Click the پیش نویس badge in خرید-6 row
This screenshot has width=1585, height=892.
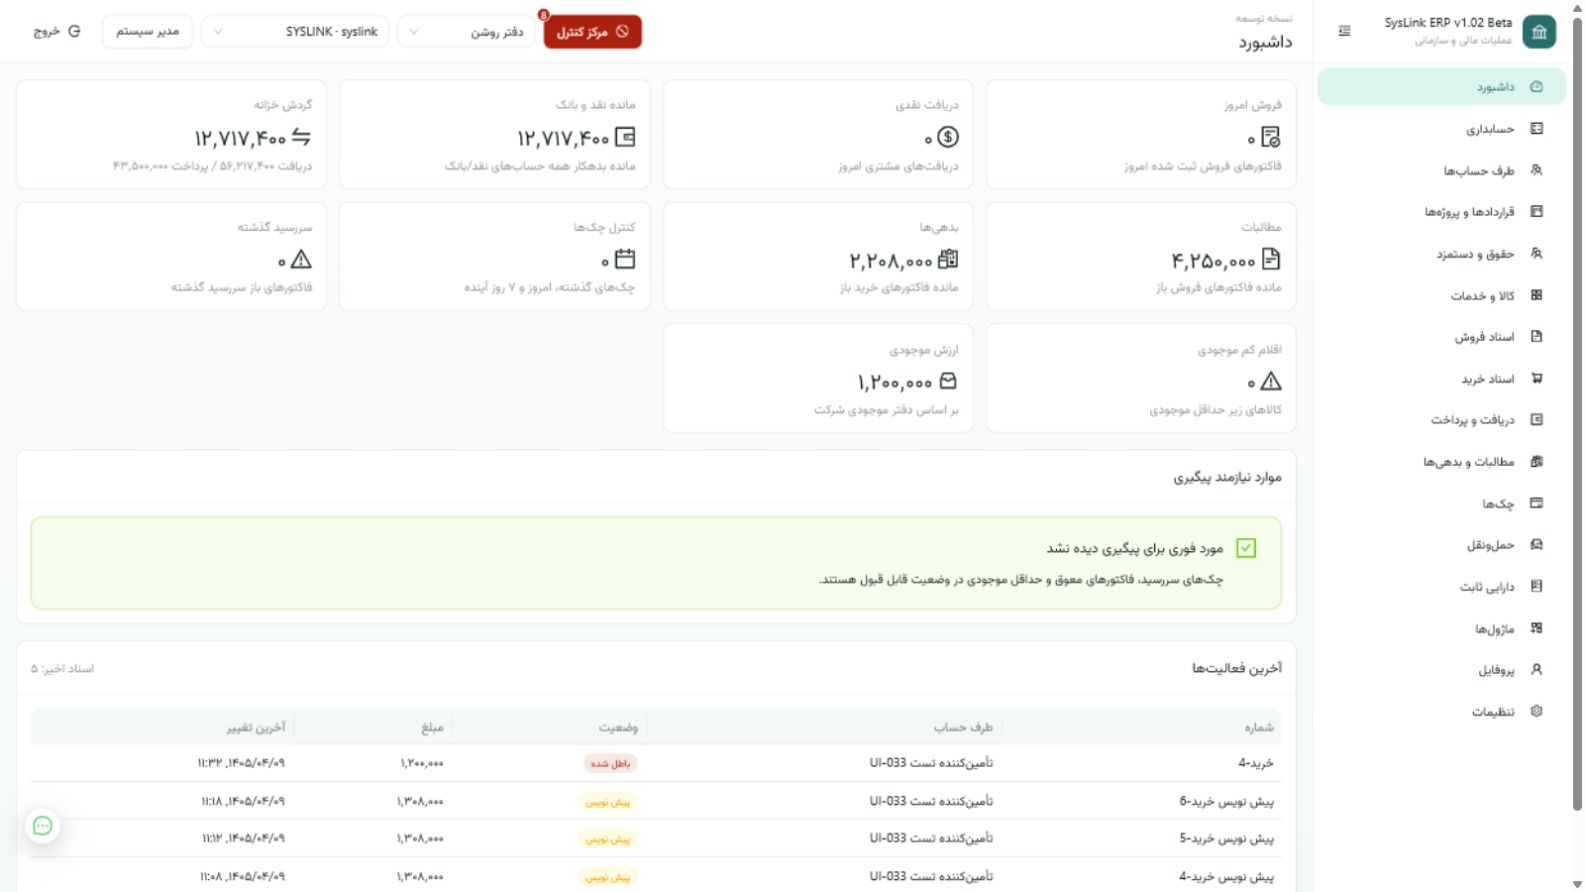coord(608,801)
